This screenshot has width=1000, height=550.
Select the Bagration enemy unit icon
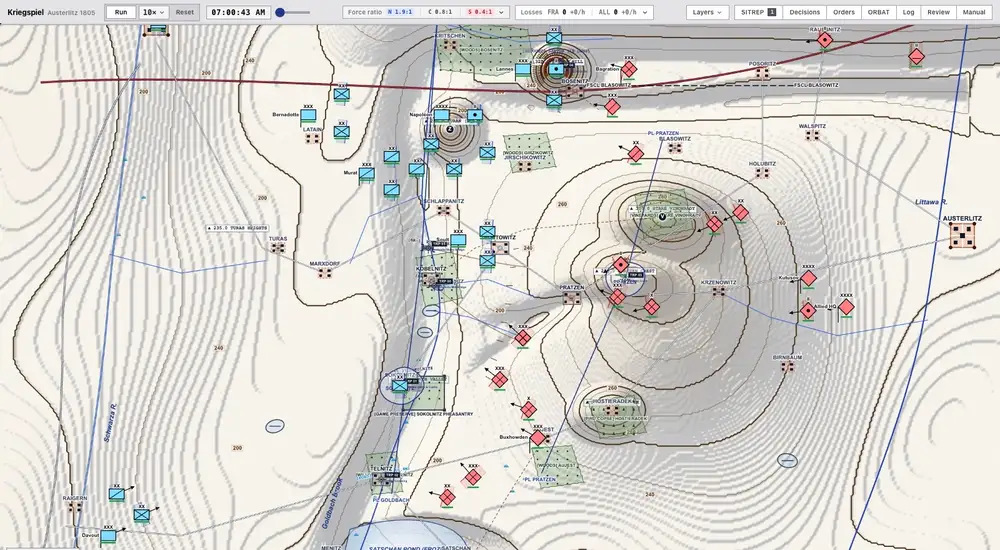pos(629,69)
